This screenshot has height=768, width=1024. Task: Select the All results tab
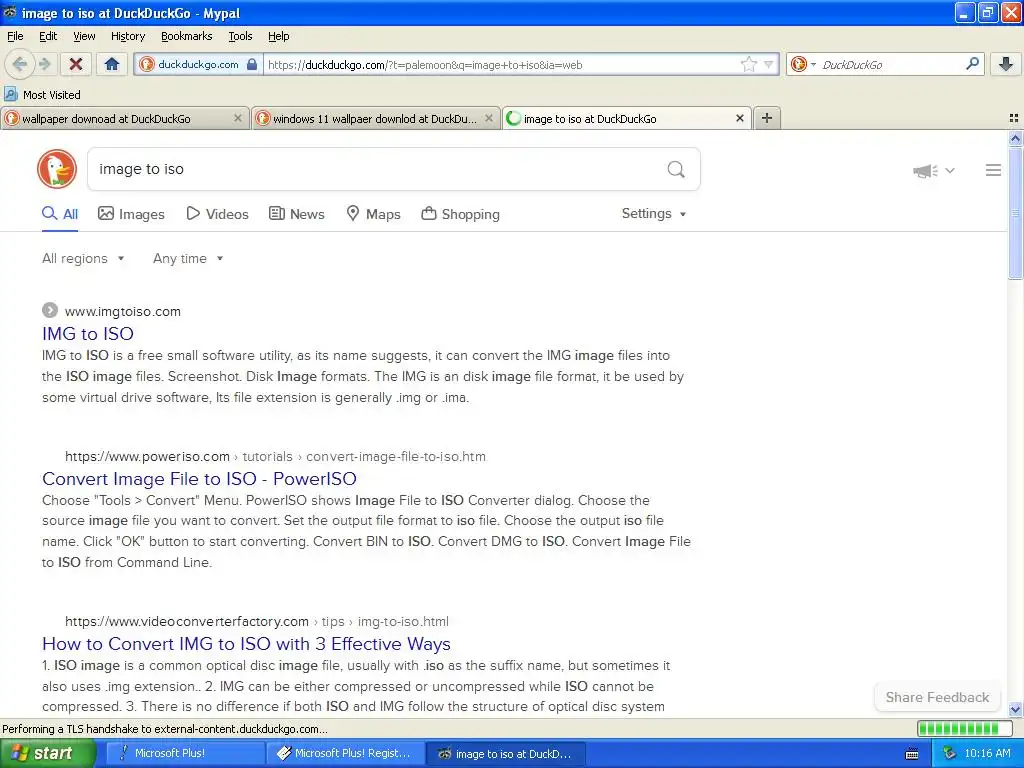[60, 214]
